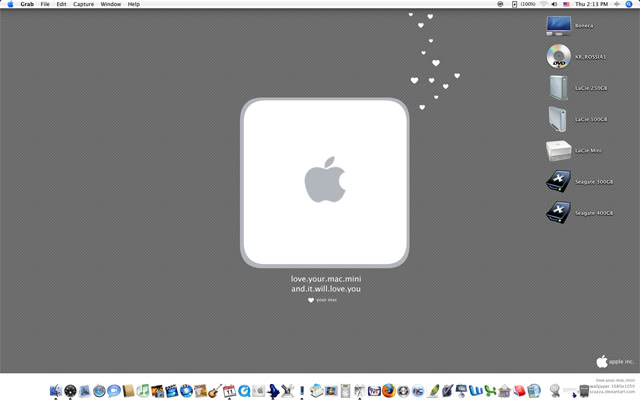This screenshot has height=400, width=640.
Task: Open Microsoft Word icon in Dock
Action: [x=476, y=391]
